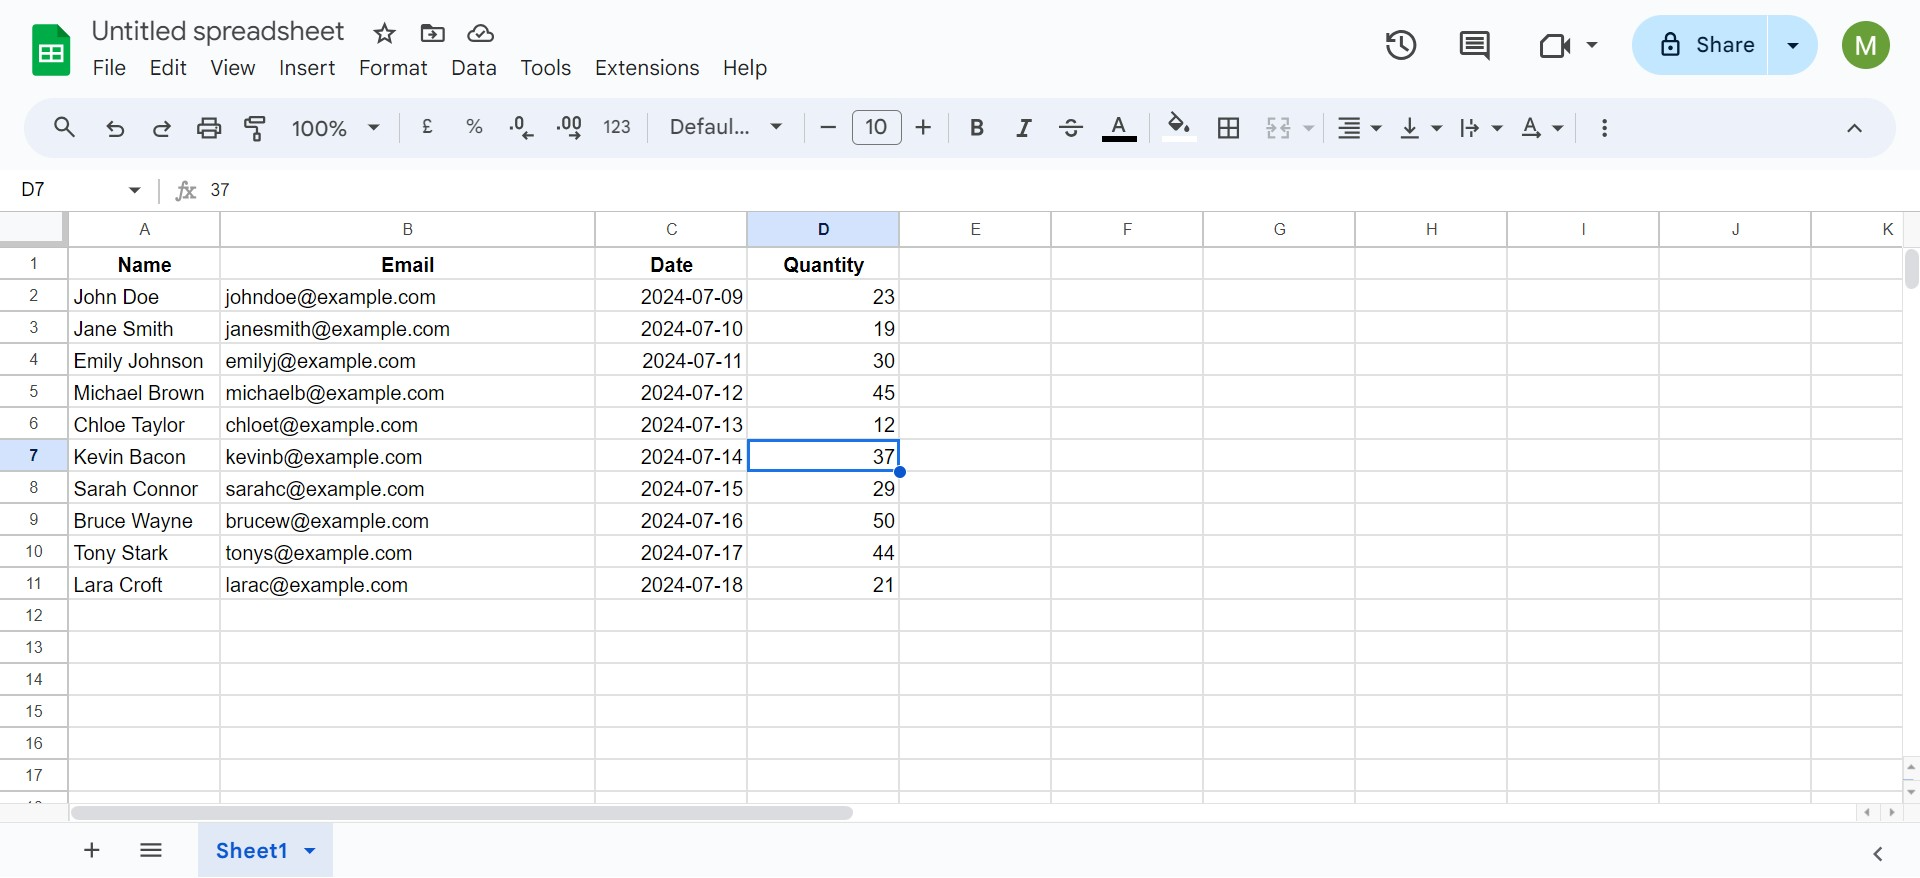Open the Sheet1 tab menu arrow
This screenshot has width=1920, height=878.
310,851
